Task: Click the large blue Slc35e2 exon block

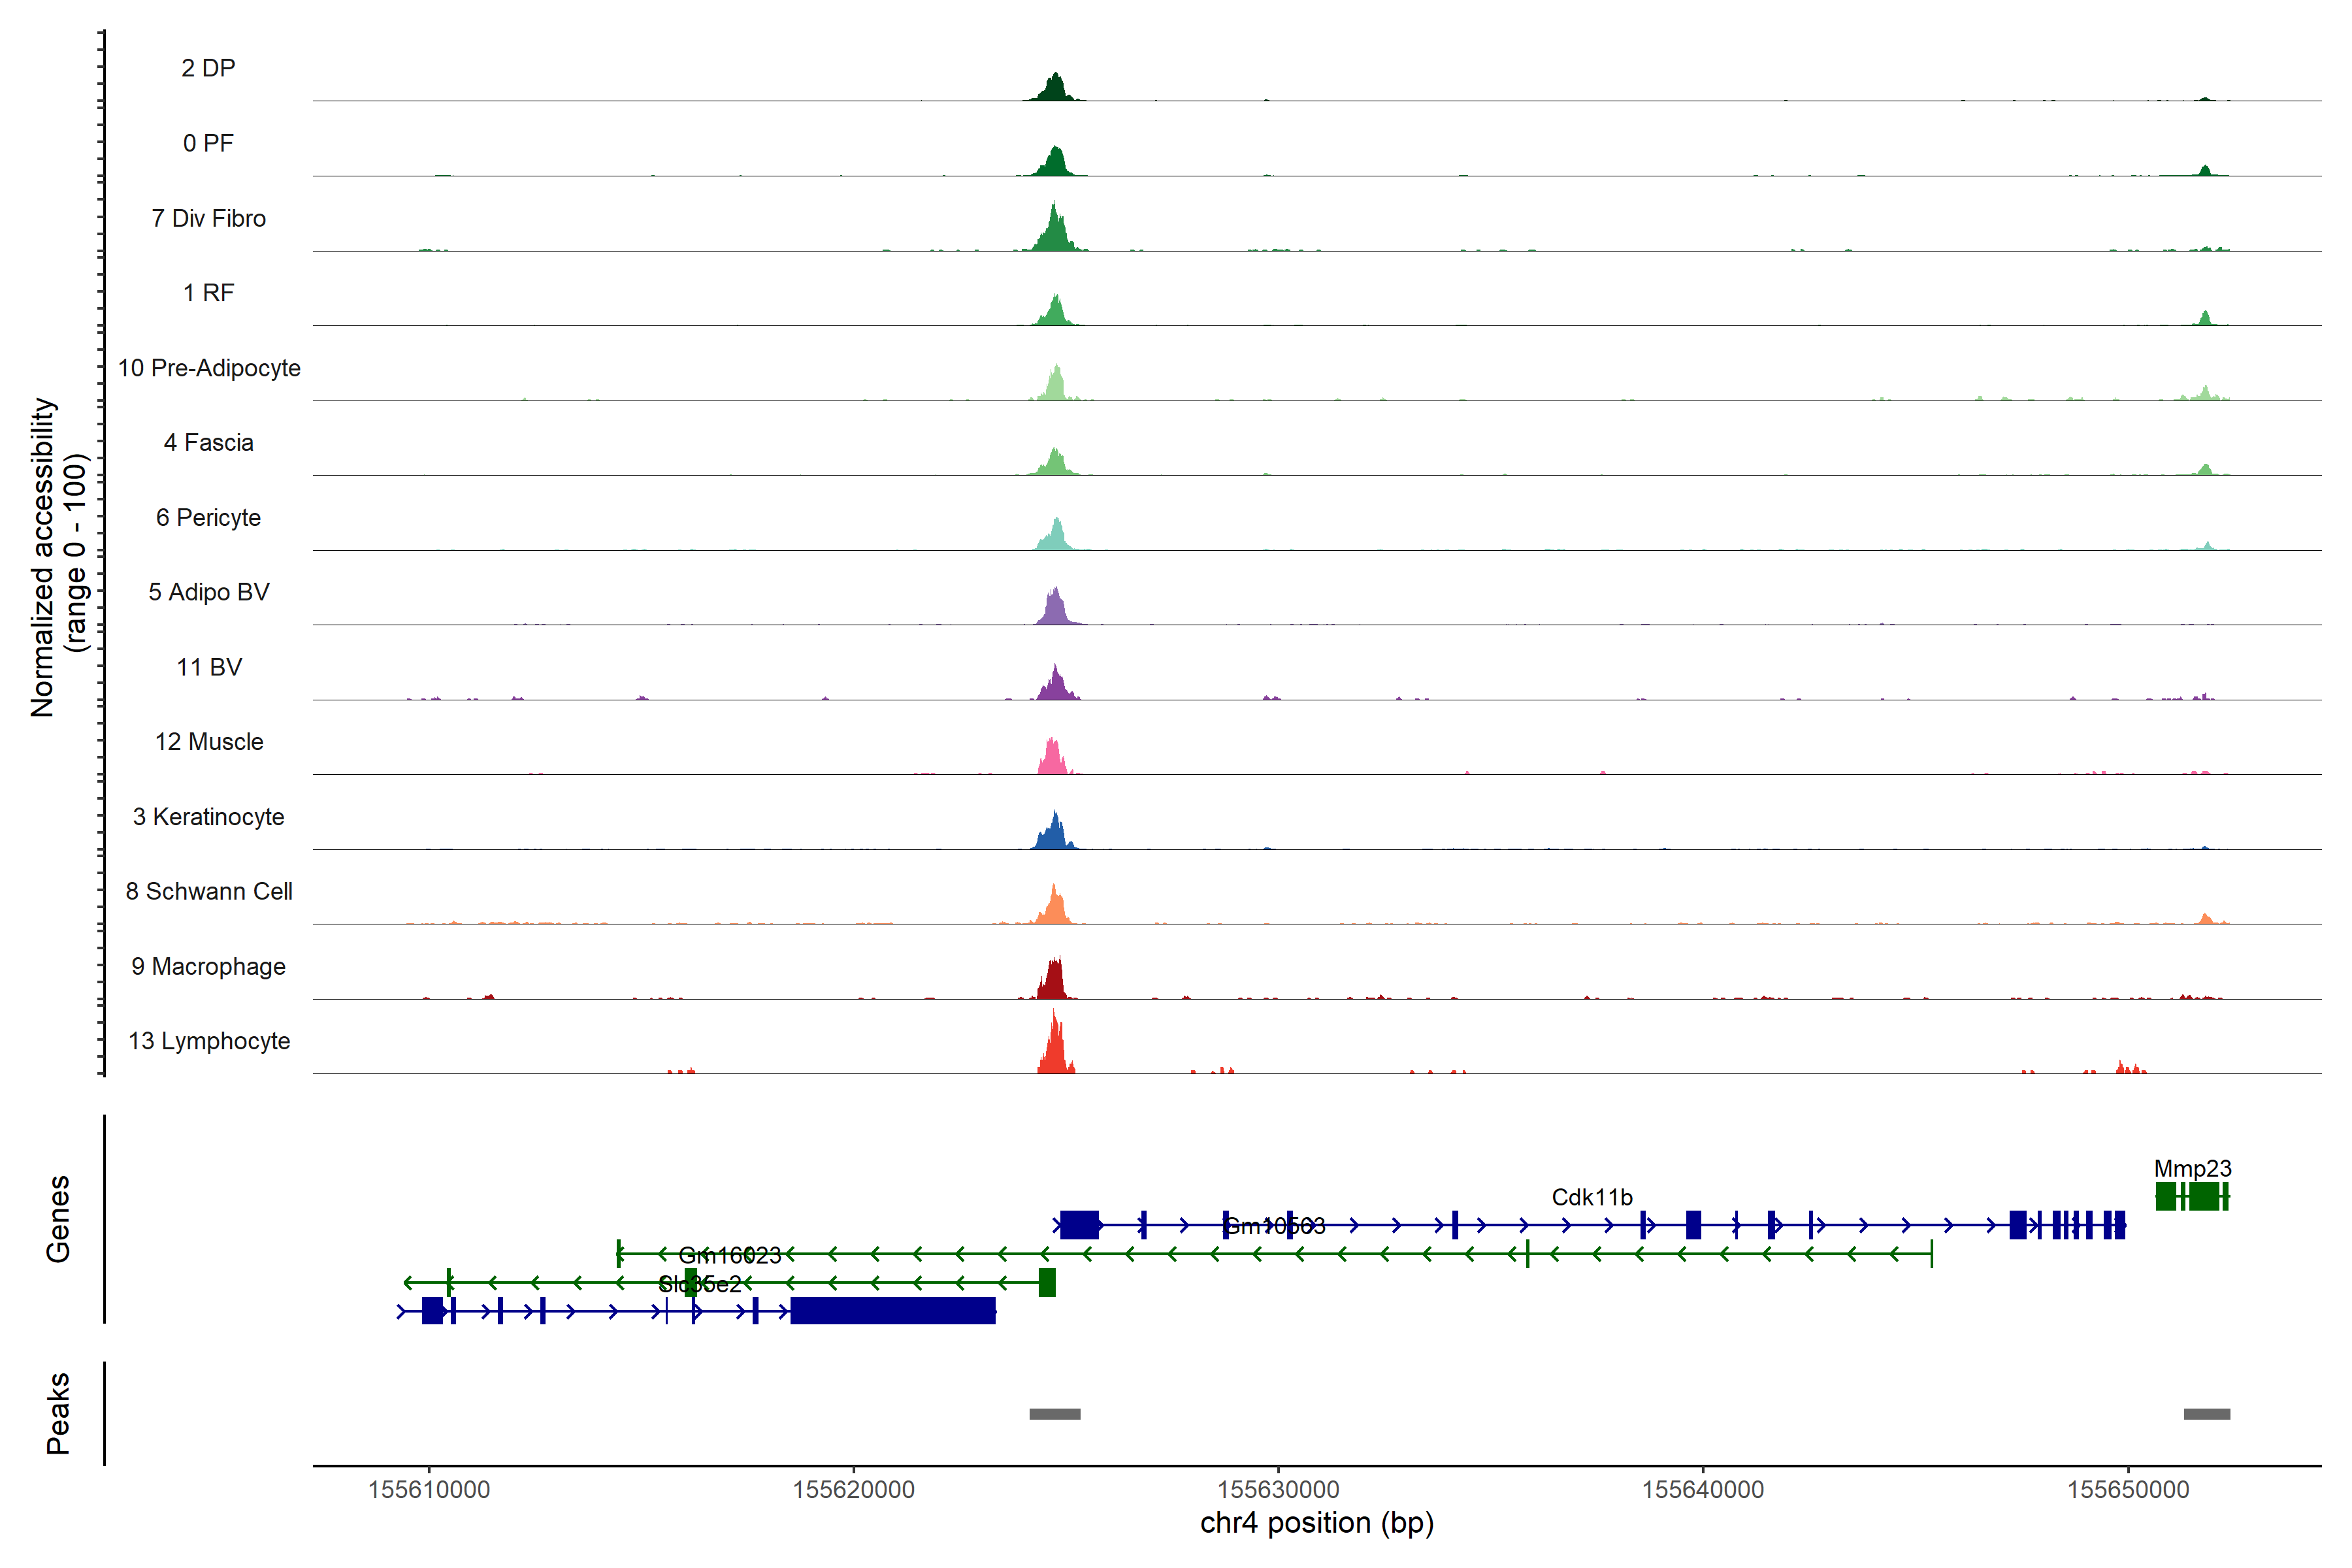Action: (x=892, y=1310)
